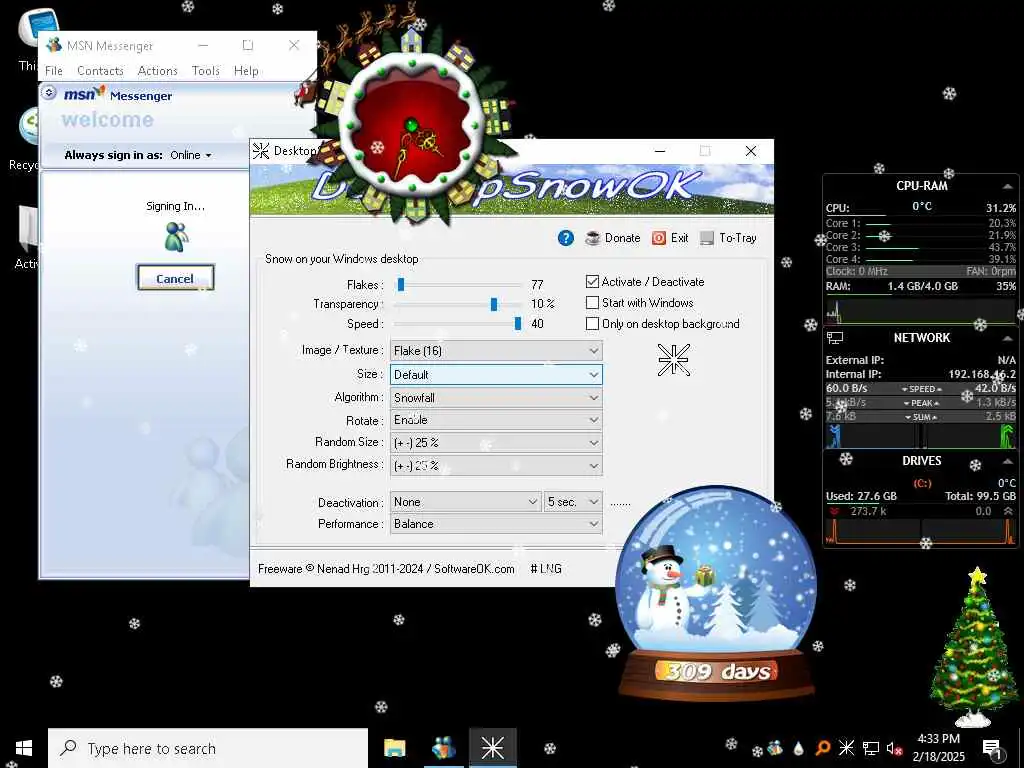Click the double chevron in DRIVES widget

click(1008, 511)
